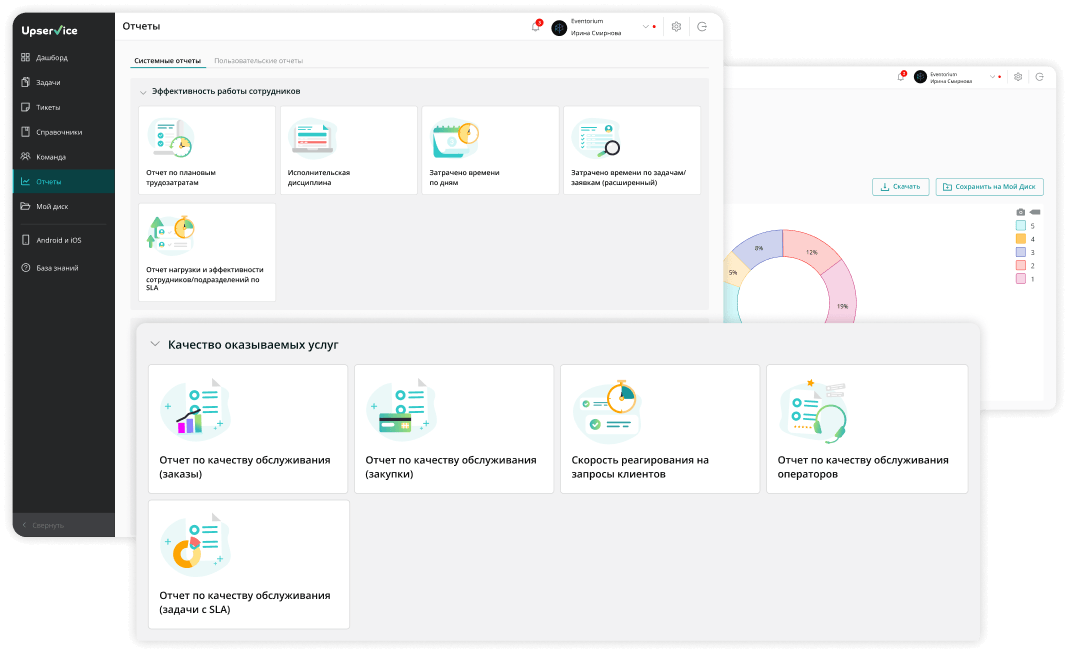
Task: Toggle legend series 1 in the chart
Action: tap(1020, 279)
